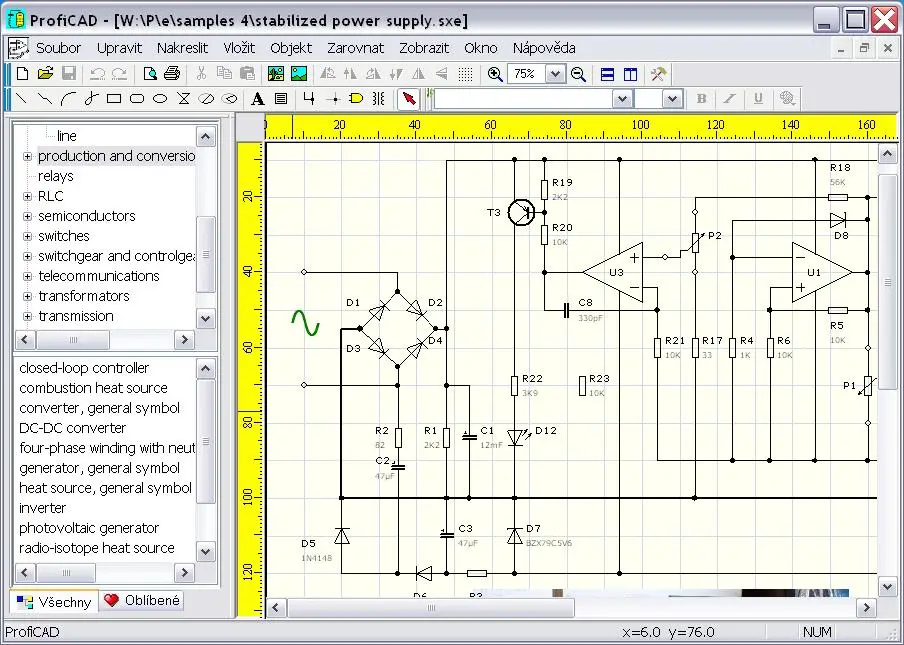Click the Print icon in toolbar
The image size is (904, 645).
tap(172, 74)
